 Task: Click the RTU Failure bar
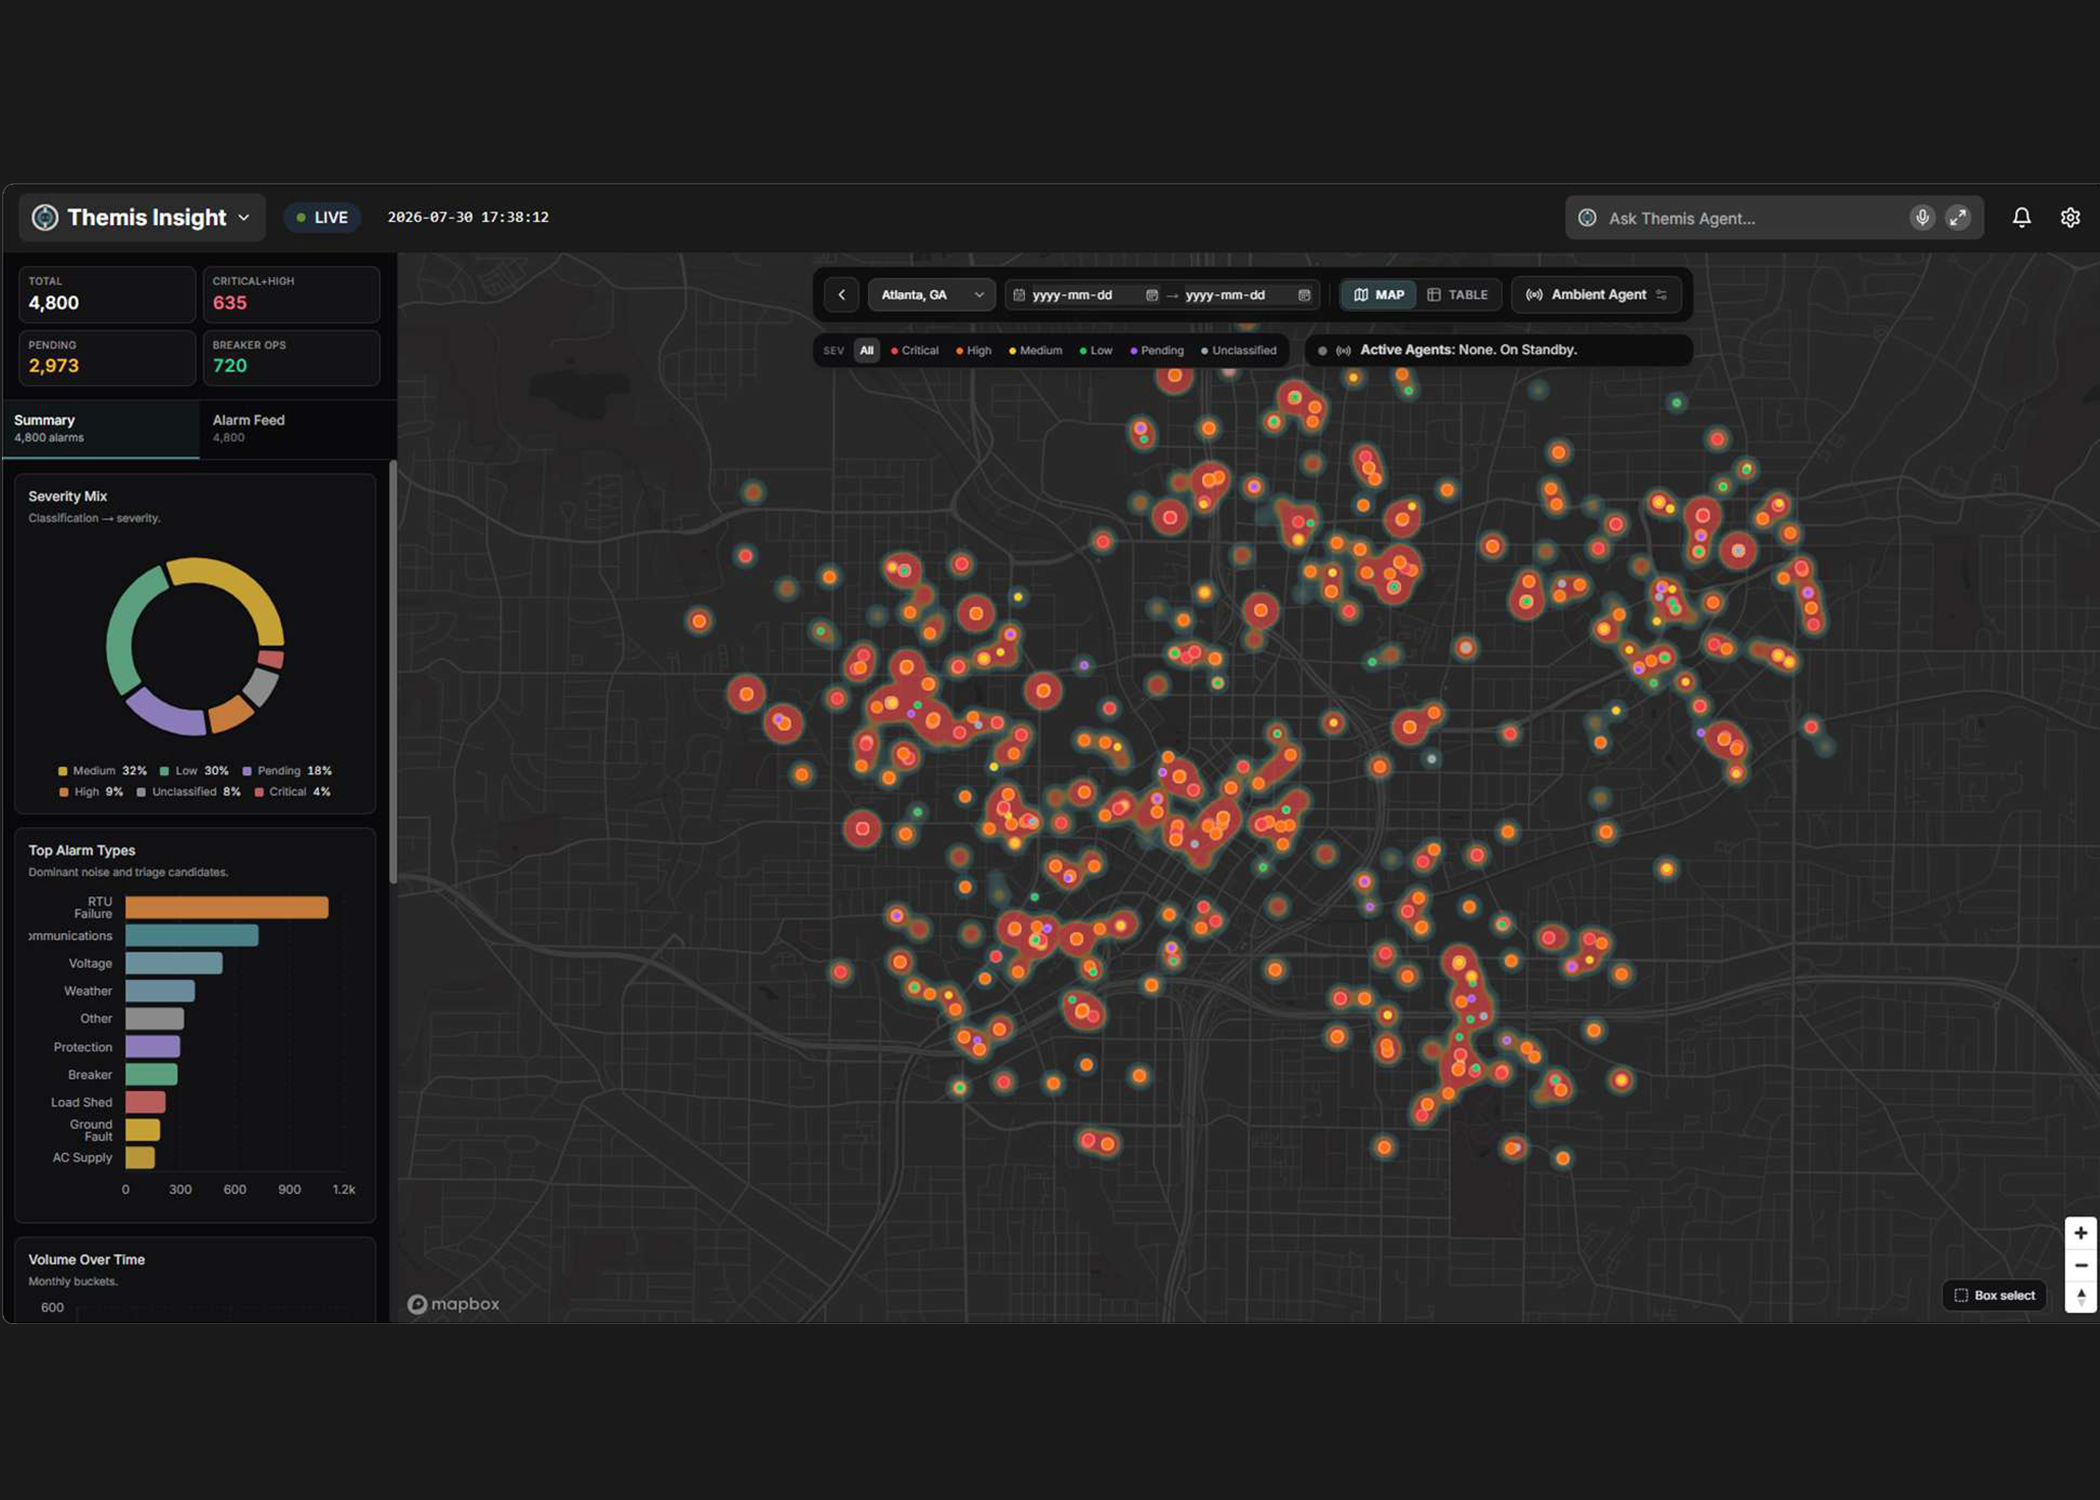pos(227,907)
